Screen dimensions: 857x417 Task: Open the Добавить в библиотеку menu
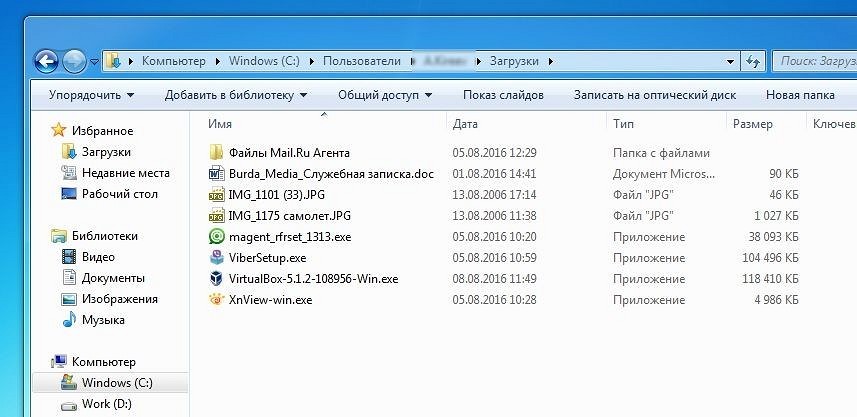[236, 95]
